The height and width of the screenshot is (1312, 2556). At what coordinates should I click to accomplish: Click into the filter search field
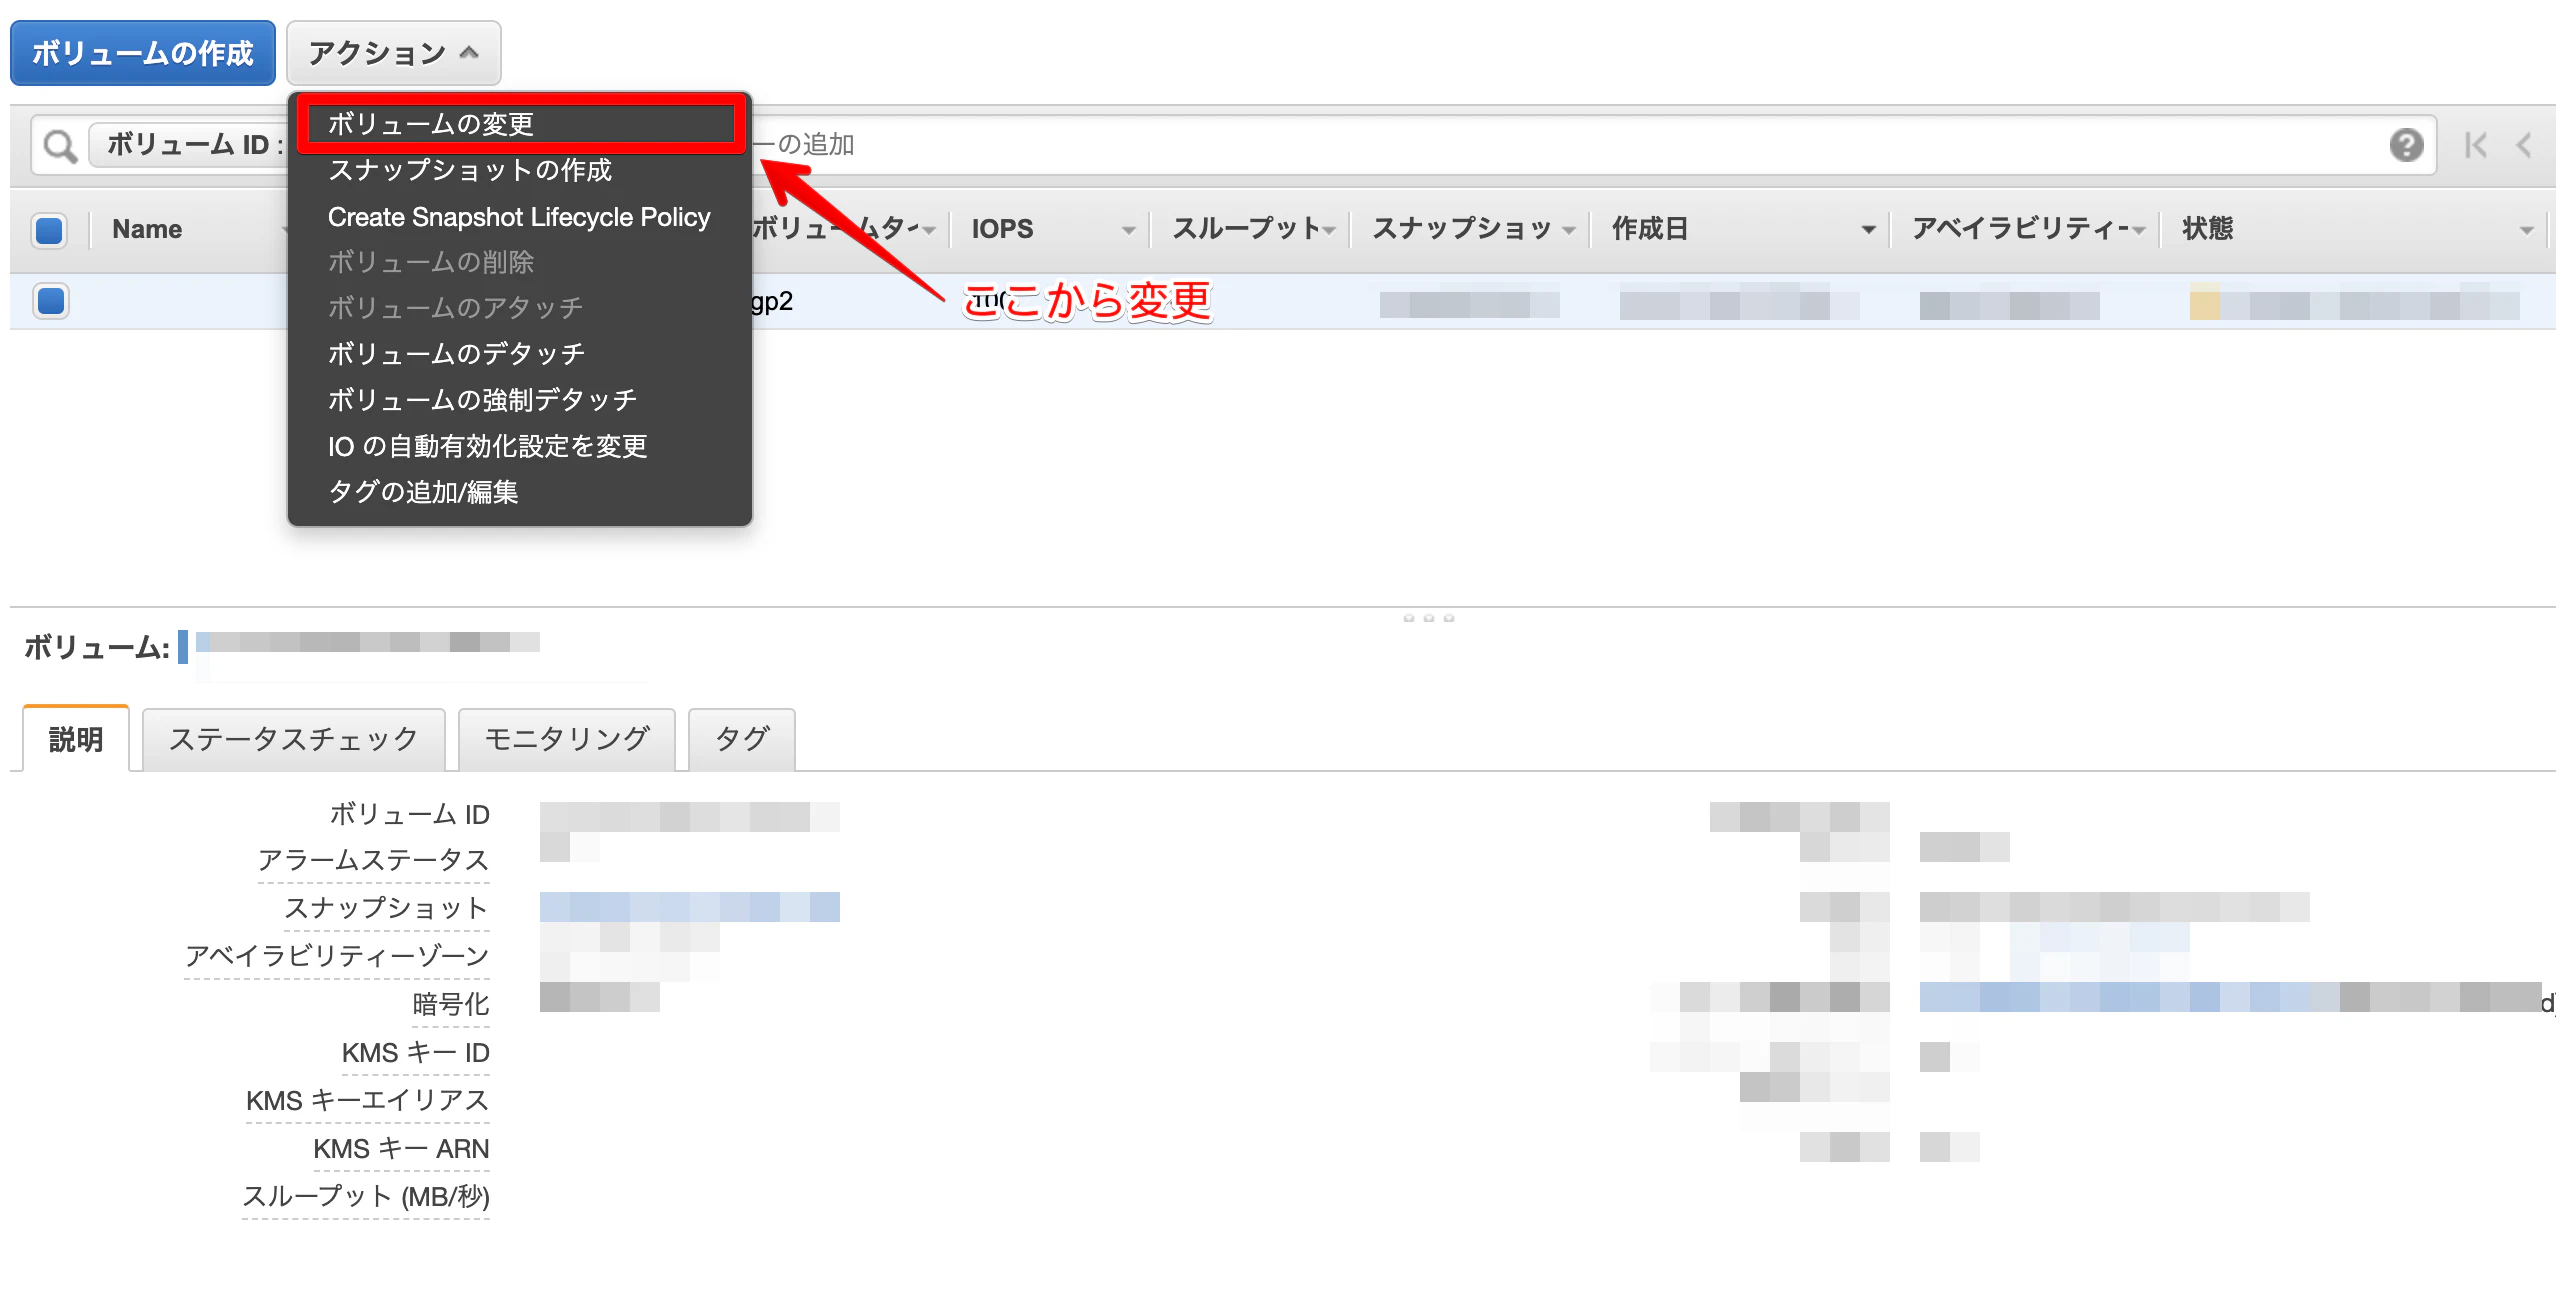(1500, 146)
